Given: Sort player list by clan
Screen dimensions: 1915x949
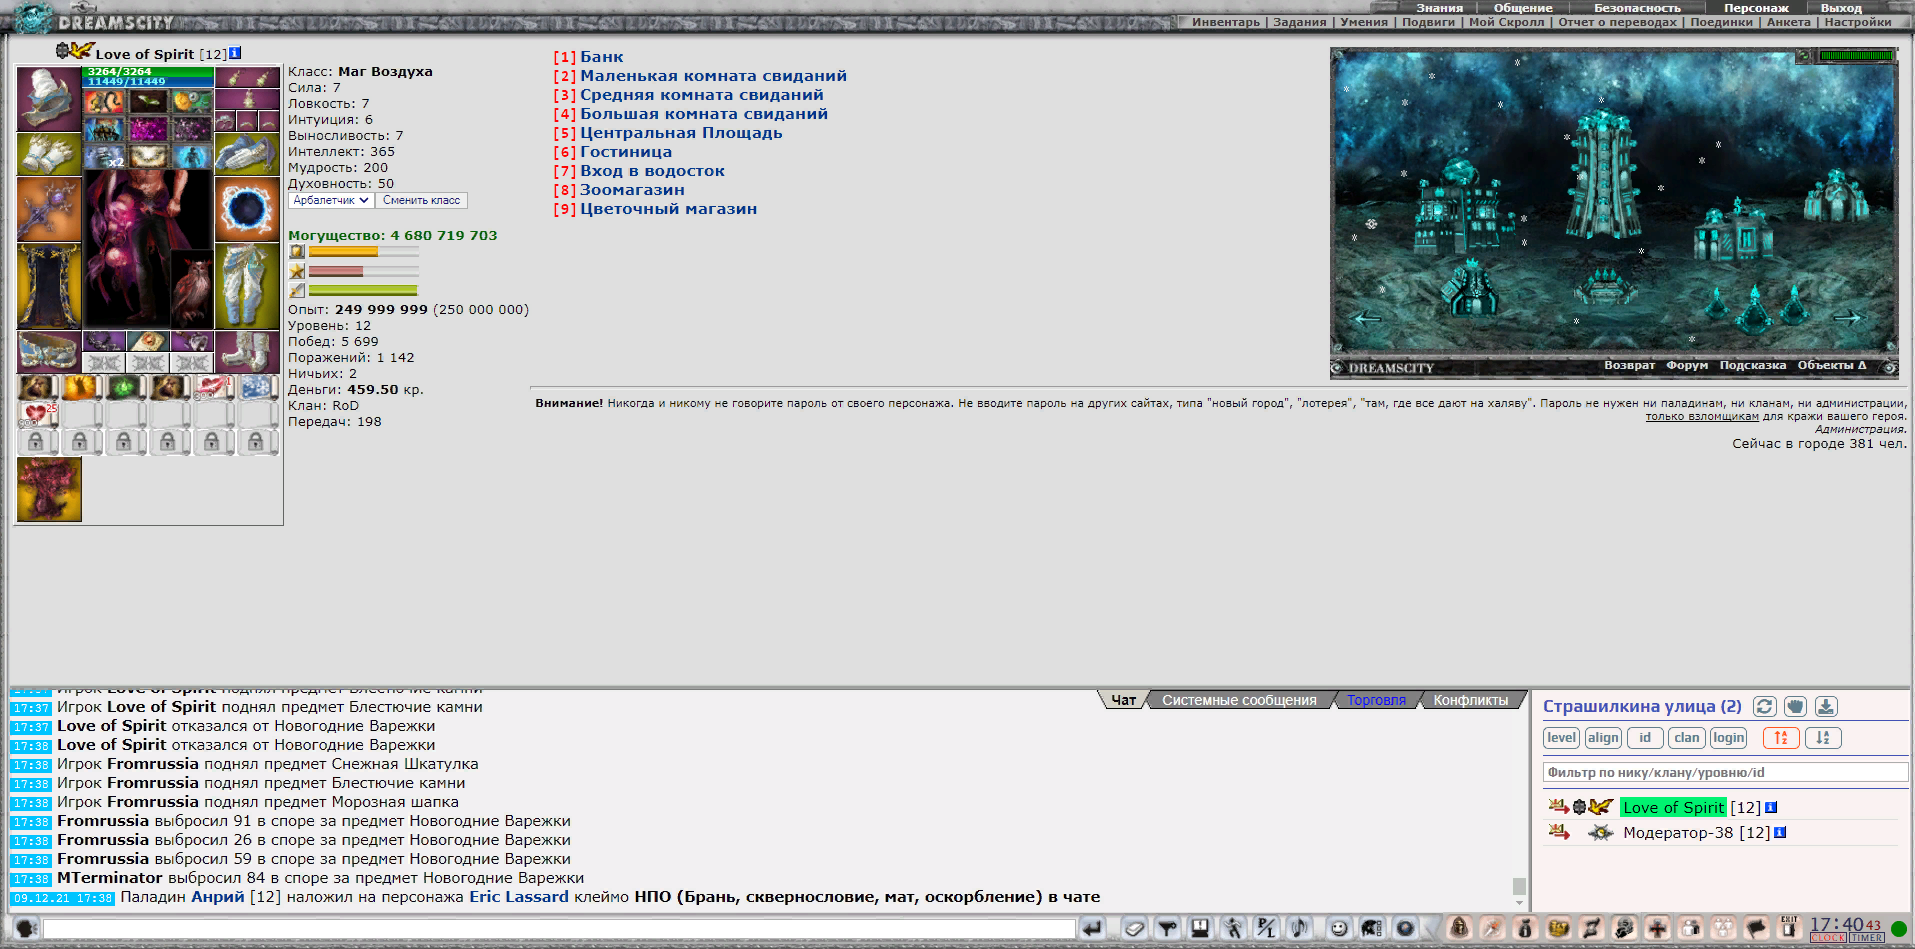Looking at the screenshot, I should click(1687, 738).
